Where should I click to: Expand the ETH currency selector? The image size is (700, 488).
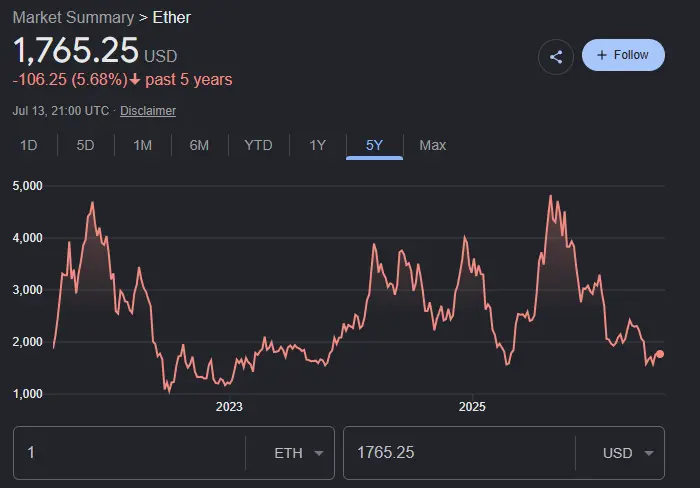(x=299, y=453)
